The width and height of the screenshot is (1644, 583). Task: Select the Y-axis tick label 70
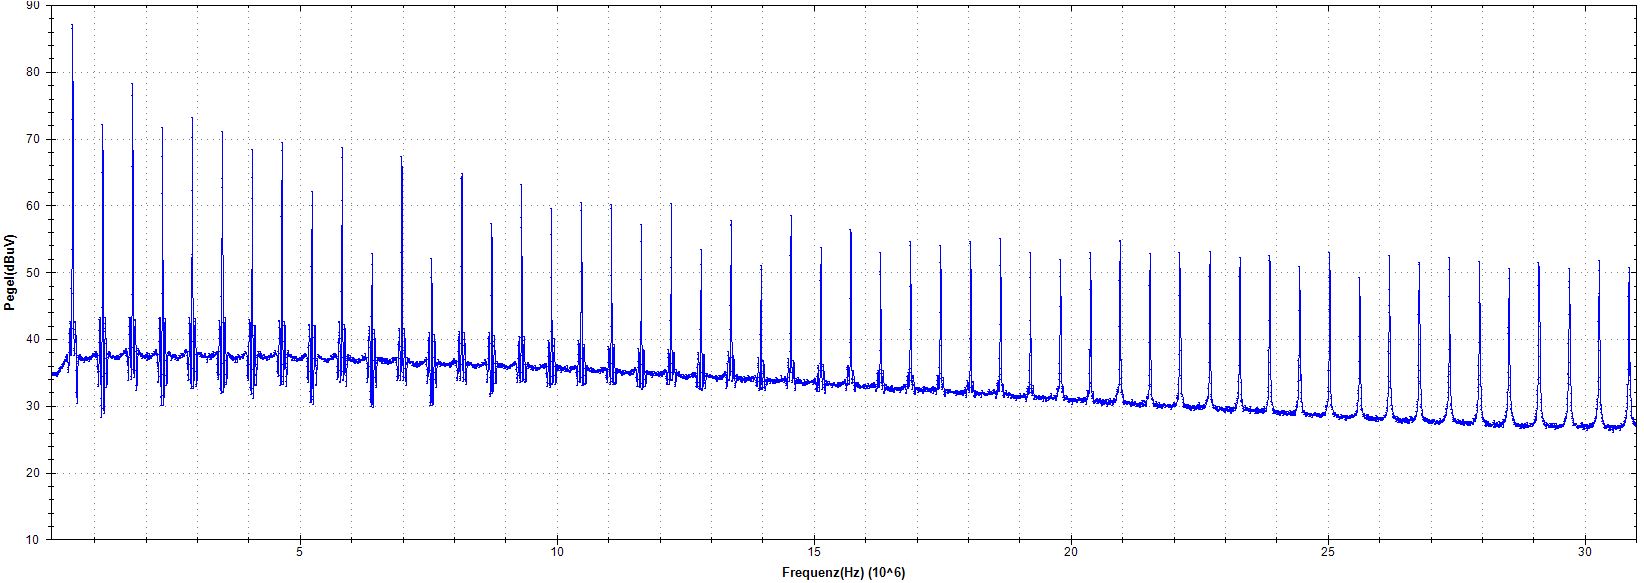click(33, 139)
